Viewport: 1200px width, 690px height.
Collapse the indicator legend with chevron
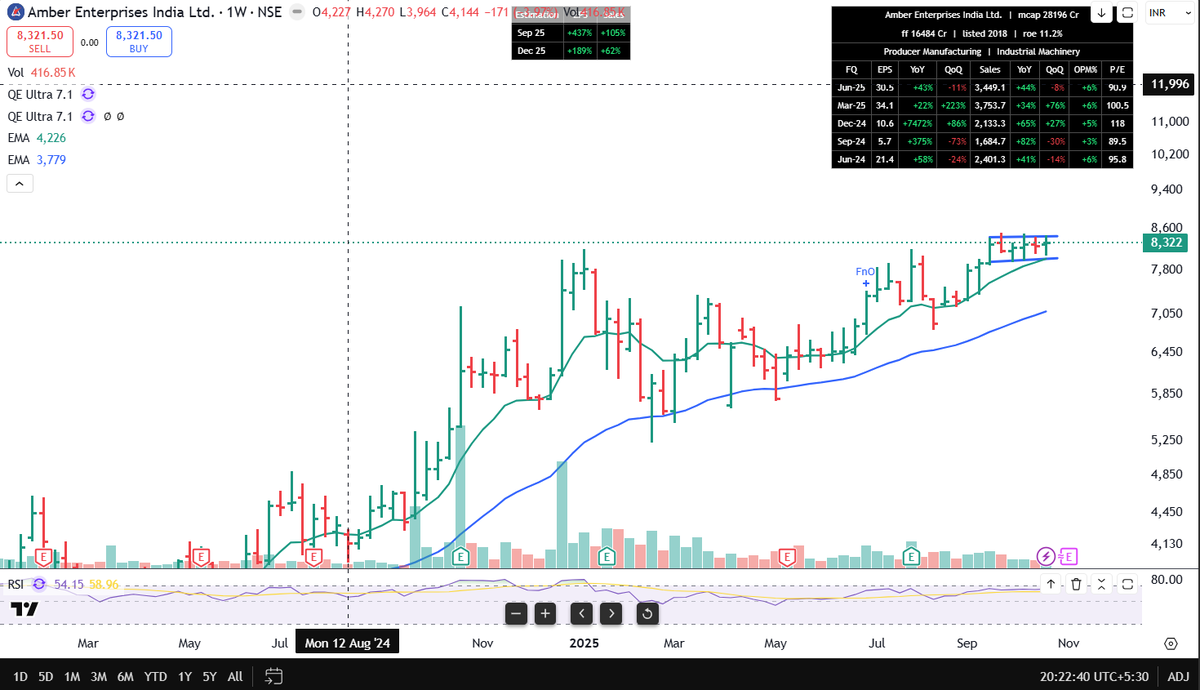pyautogui.click(x=20, y=184)
